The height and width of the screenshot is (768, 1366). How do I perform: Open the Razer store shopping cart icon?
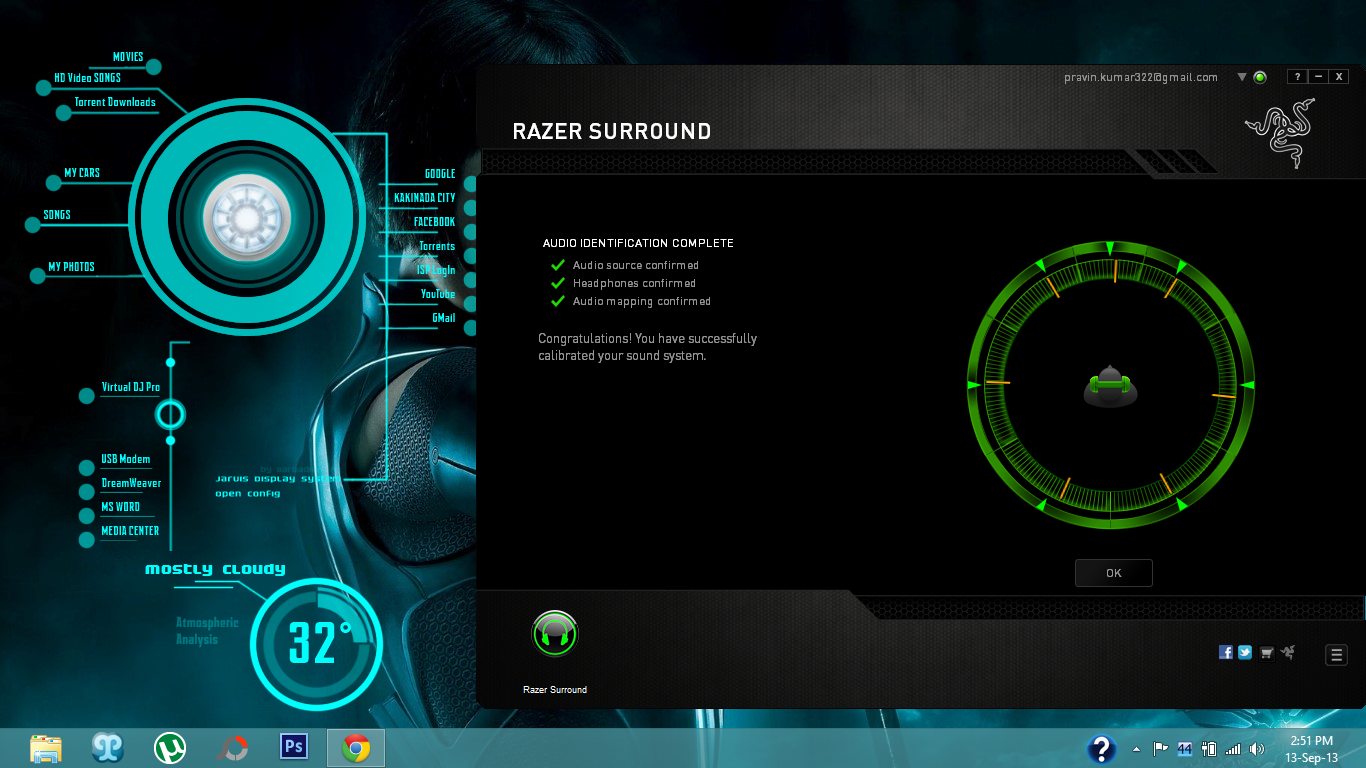coord(1266,652)
